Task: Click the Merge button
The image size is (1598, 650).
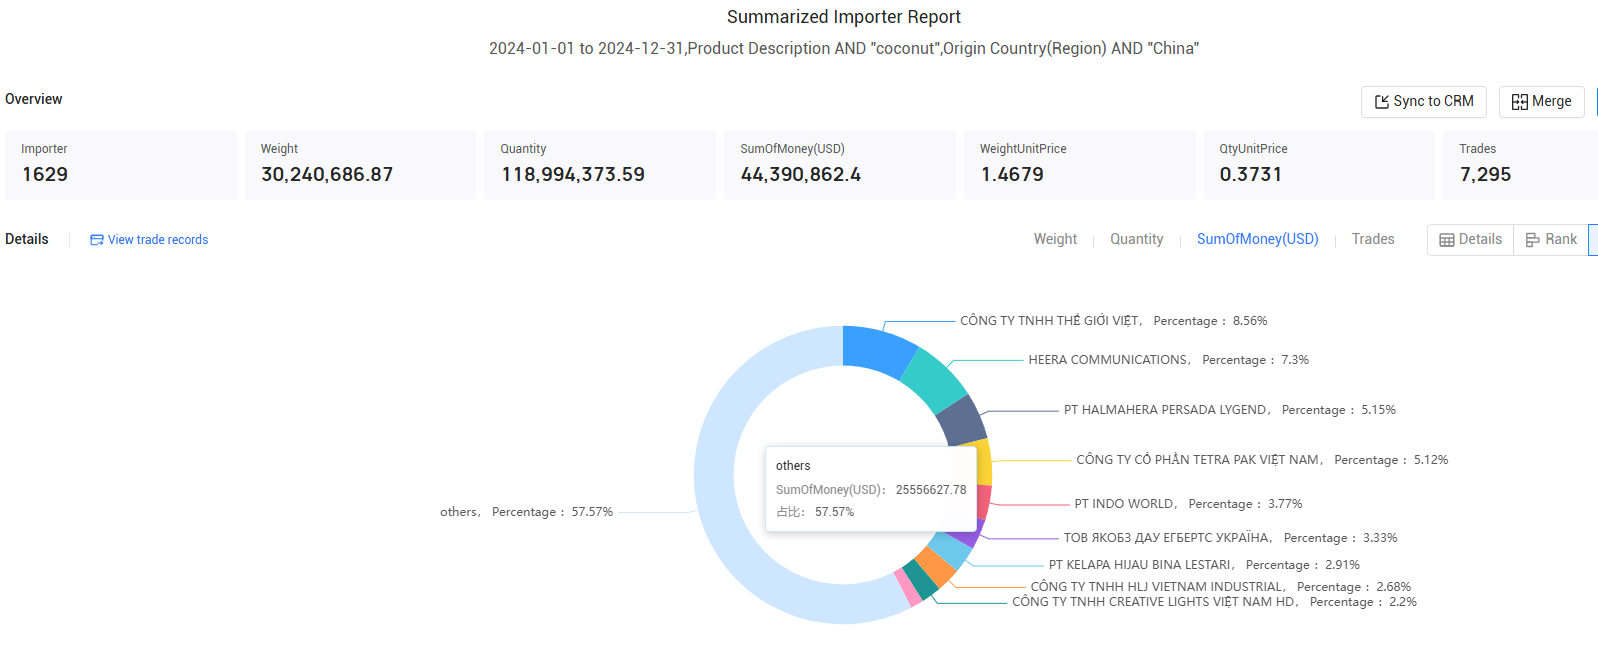Action: coord(1541,102)
